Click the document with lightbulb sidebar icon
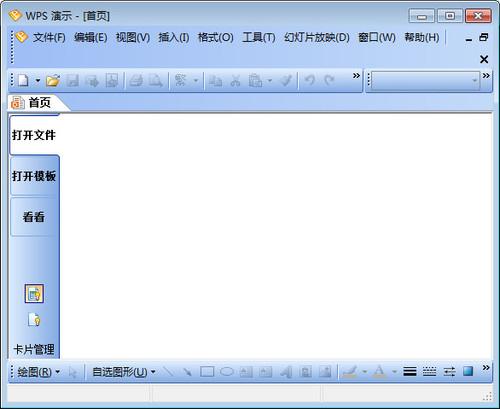Image resolution: width=500 pixels, height=409 pixels. (34, 319)
